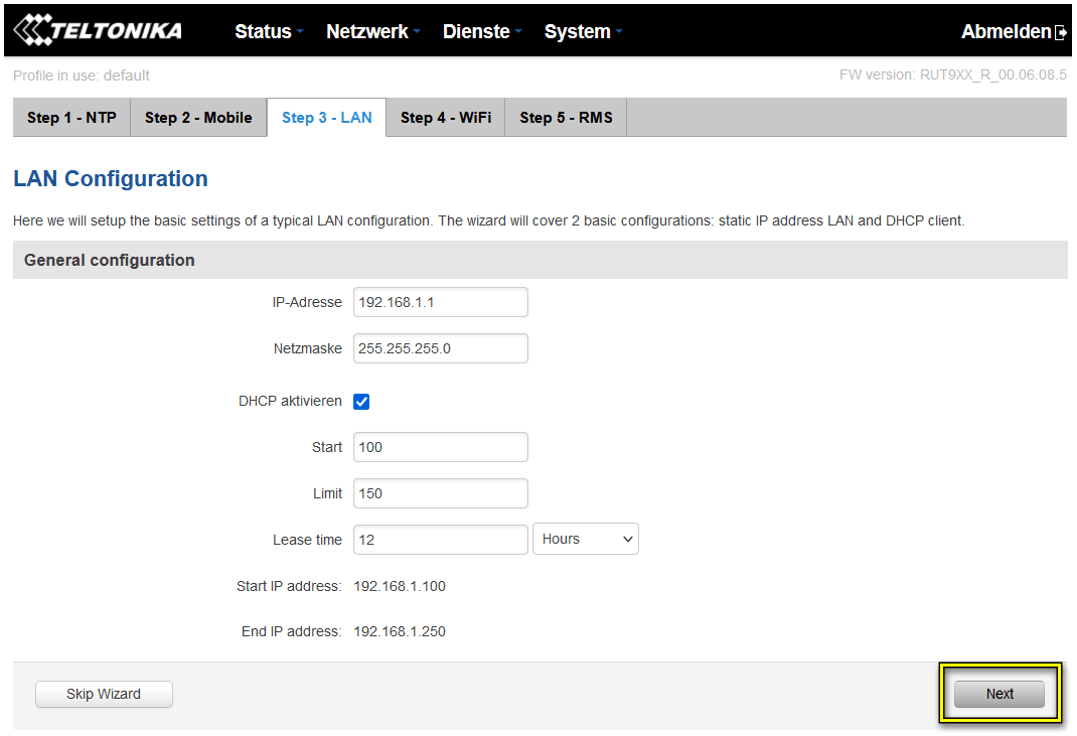Open Step 4 - WiFi tab

pos(446,118)
